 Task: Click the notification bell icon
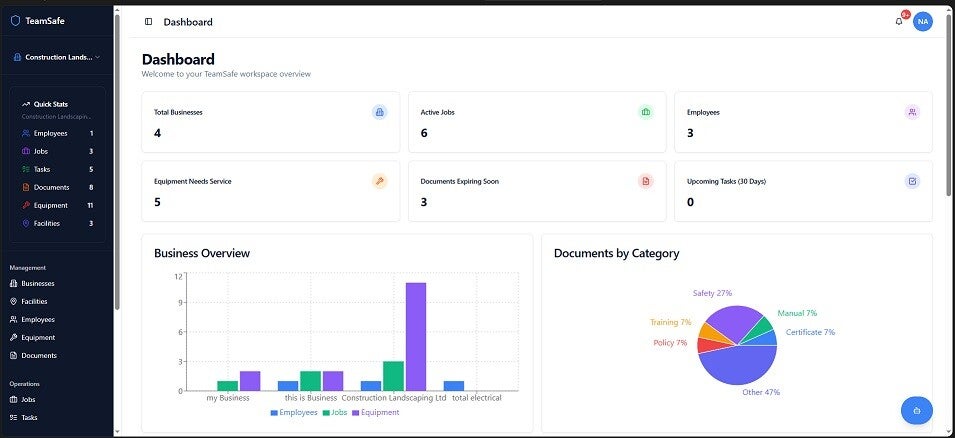[898, 22]
